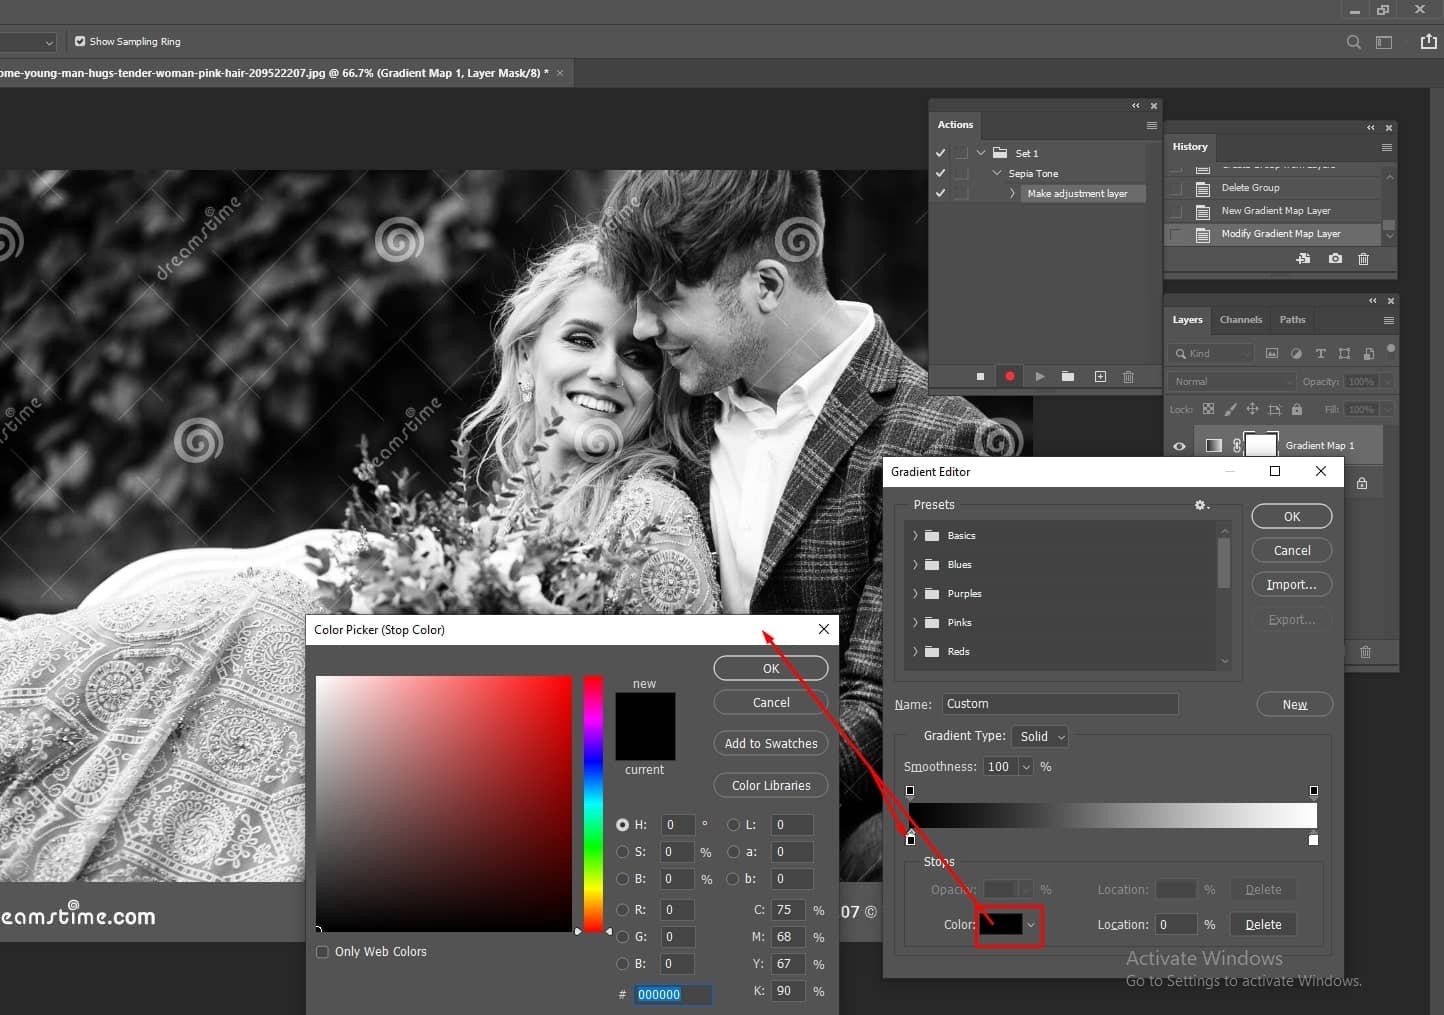Click the Add to Swatches button

pyautogui.click(x=770, y=743)
